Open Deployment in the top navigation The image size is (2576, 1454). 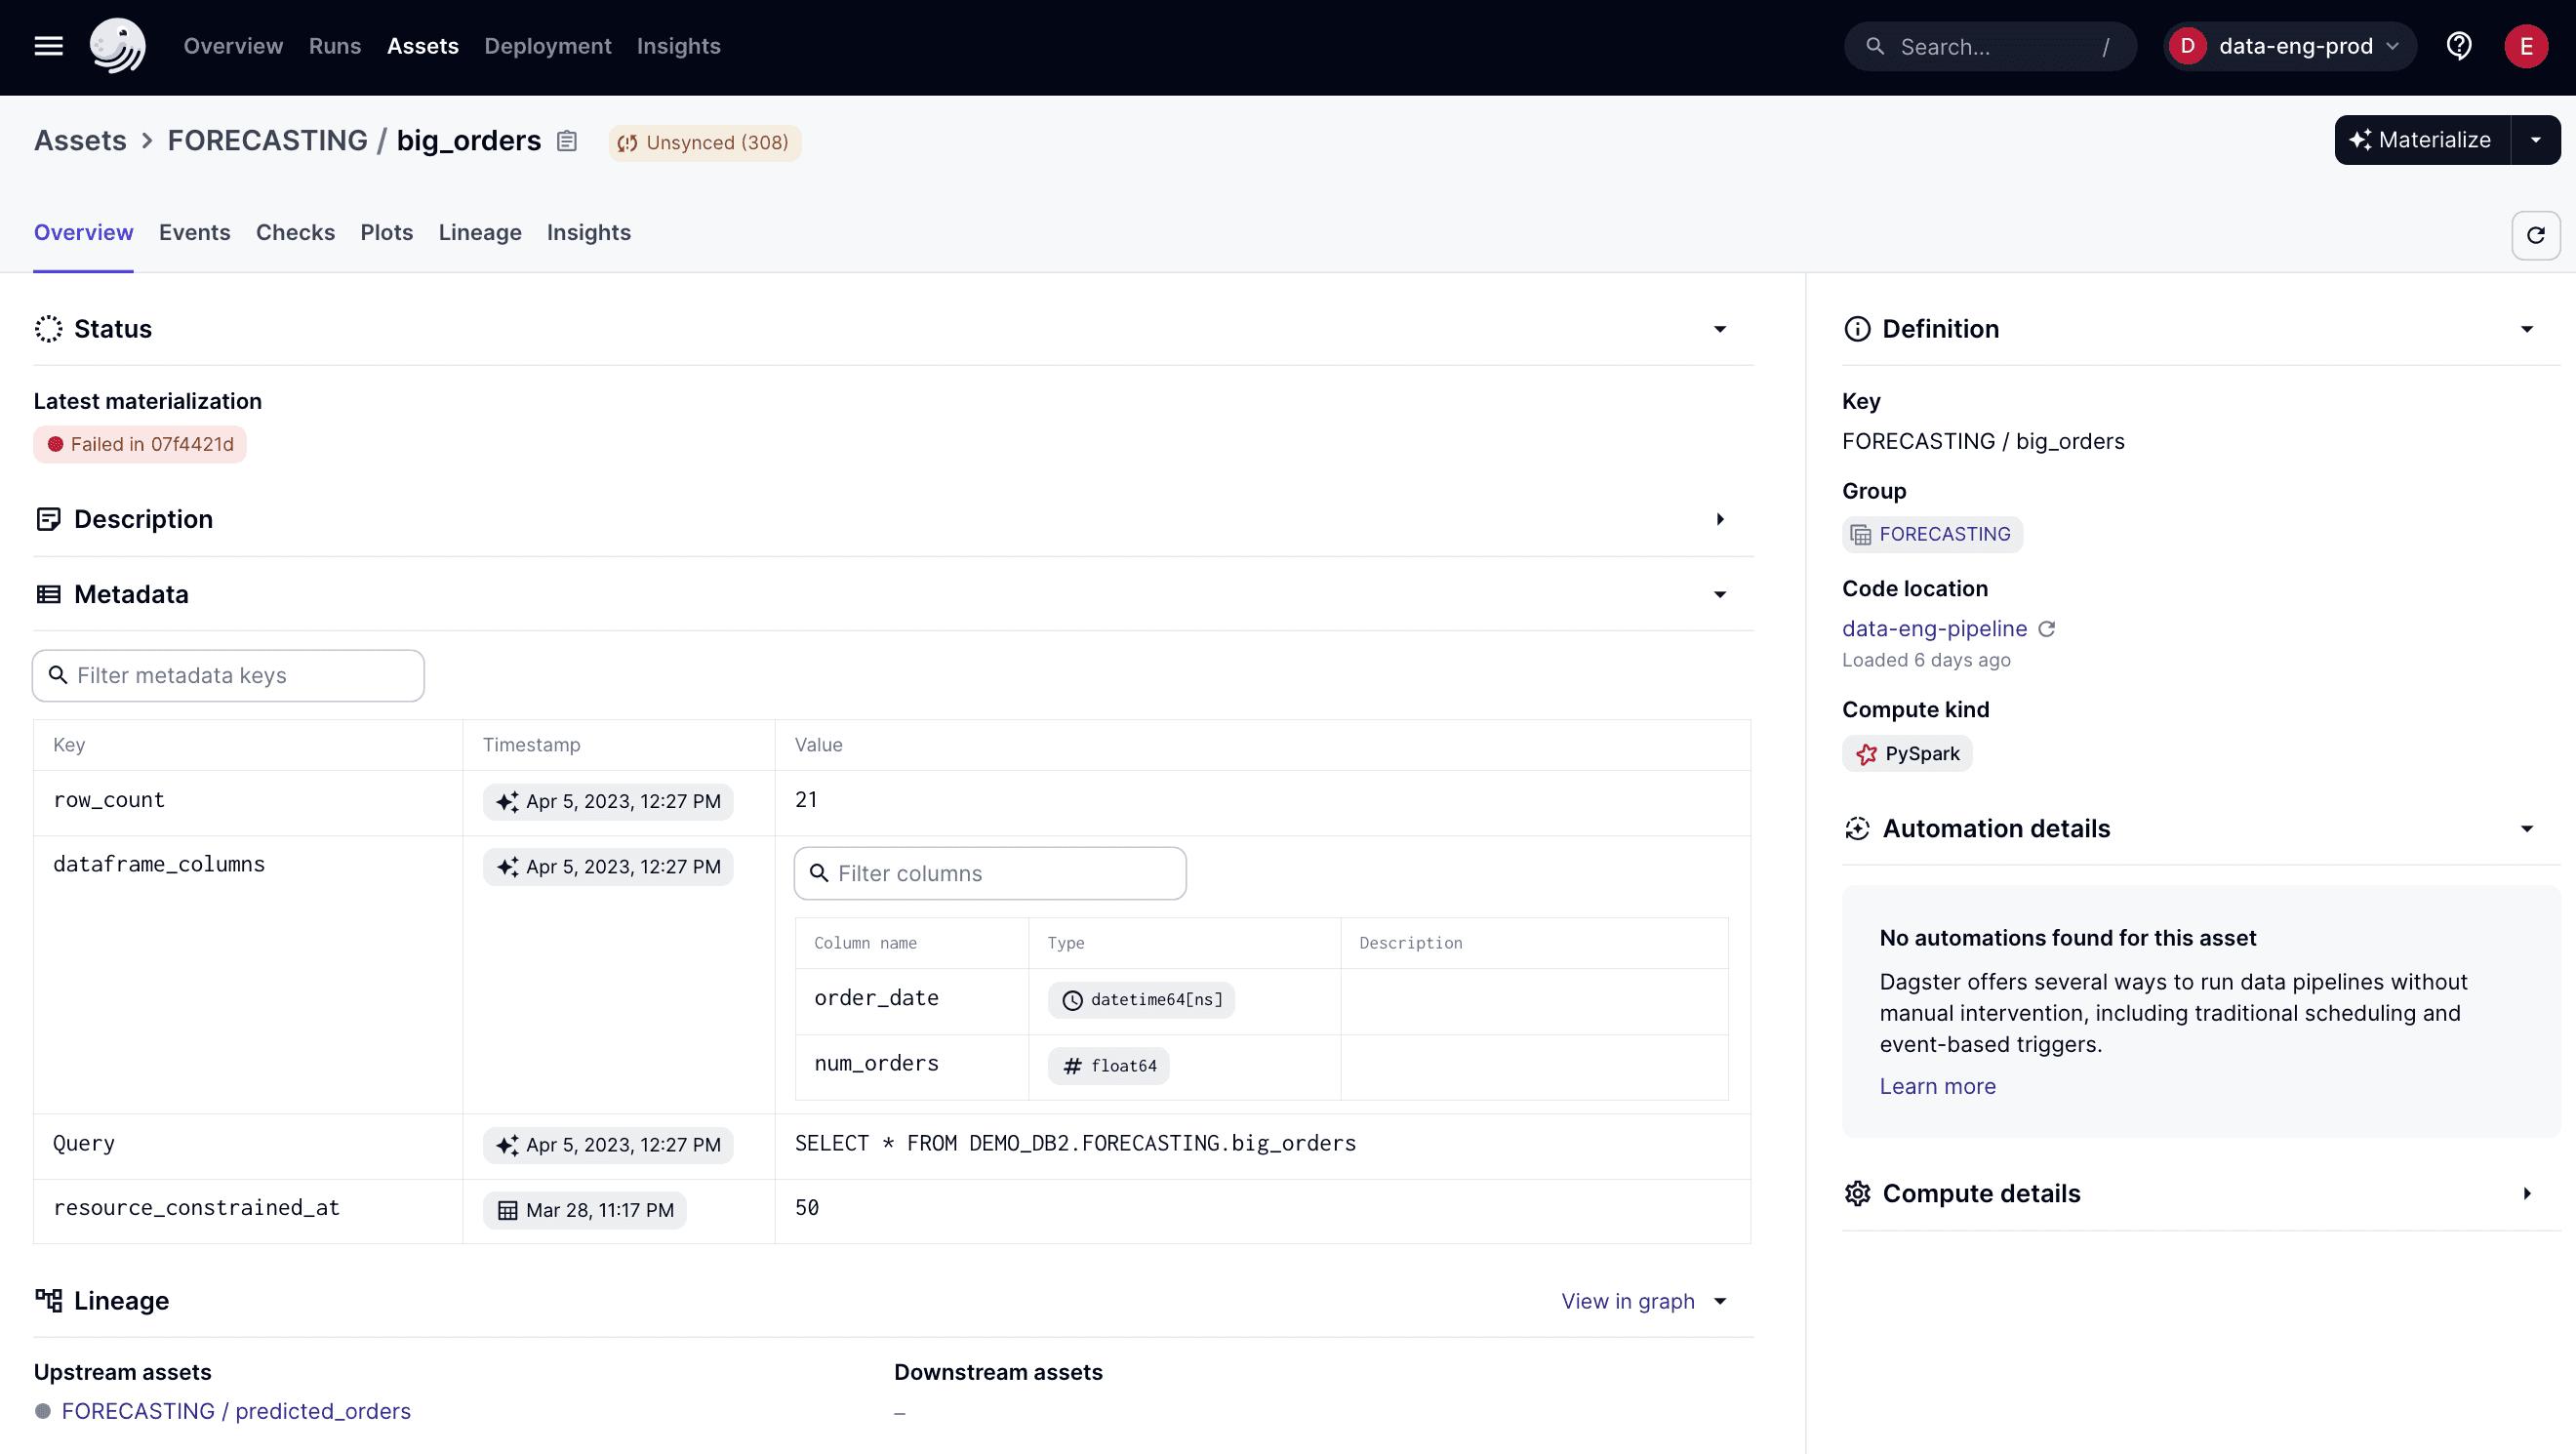(x=547, y=46)
